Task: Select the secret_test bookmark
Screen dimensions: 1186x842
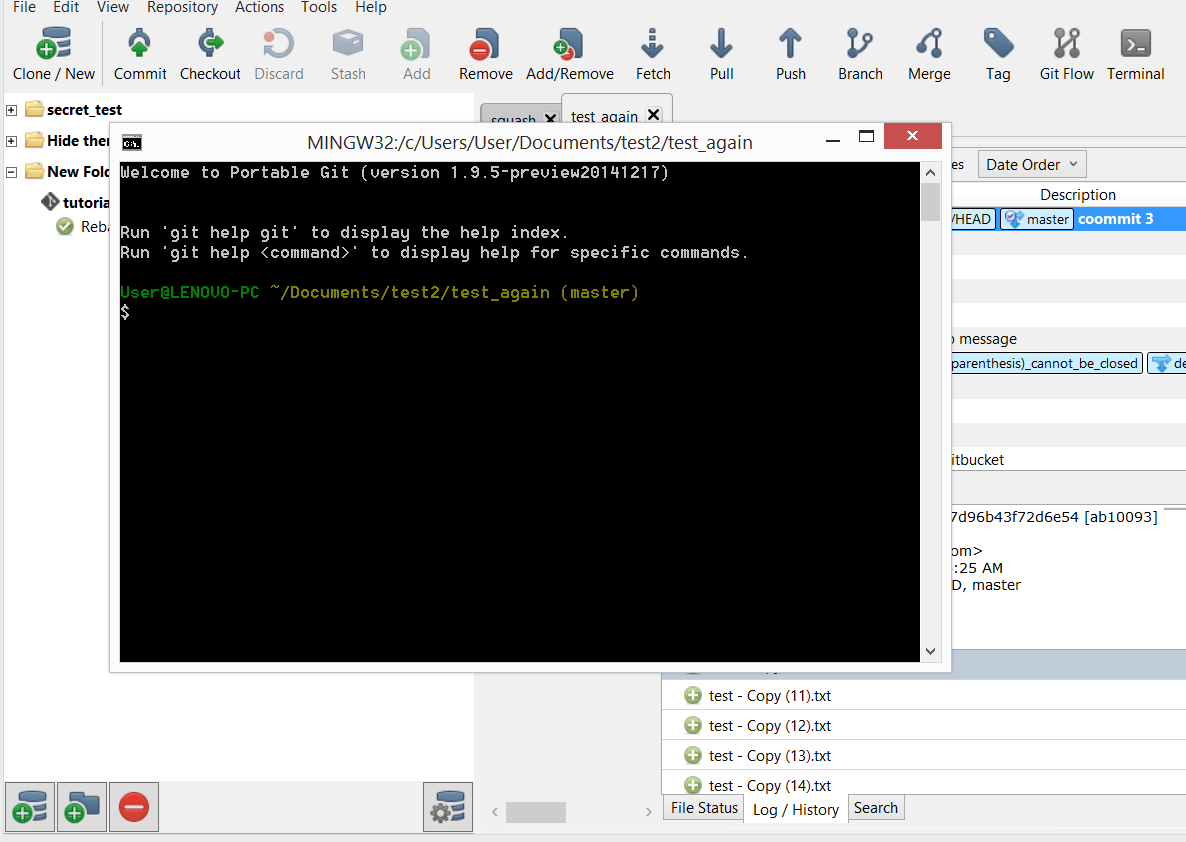Action: tap(84, 110)
